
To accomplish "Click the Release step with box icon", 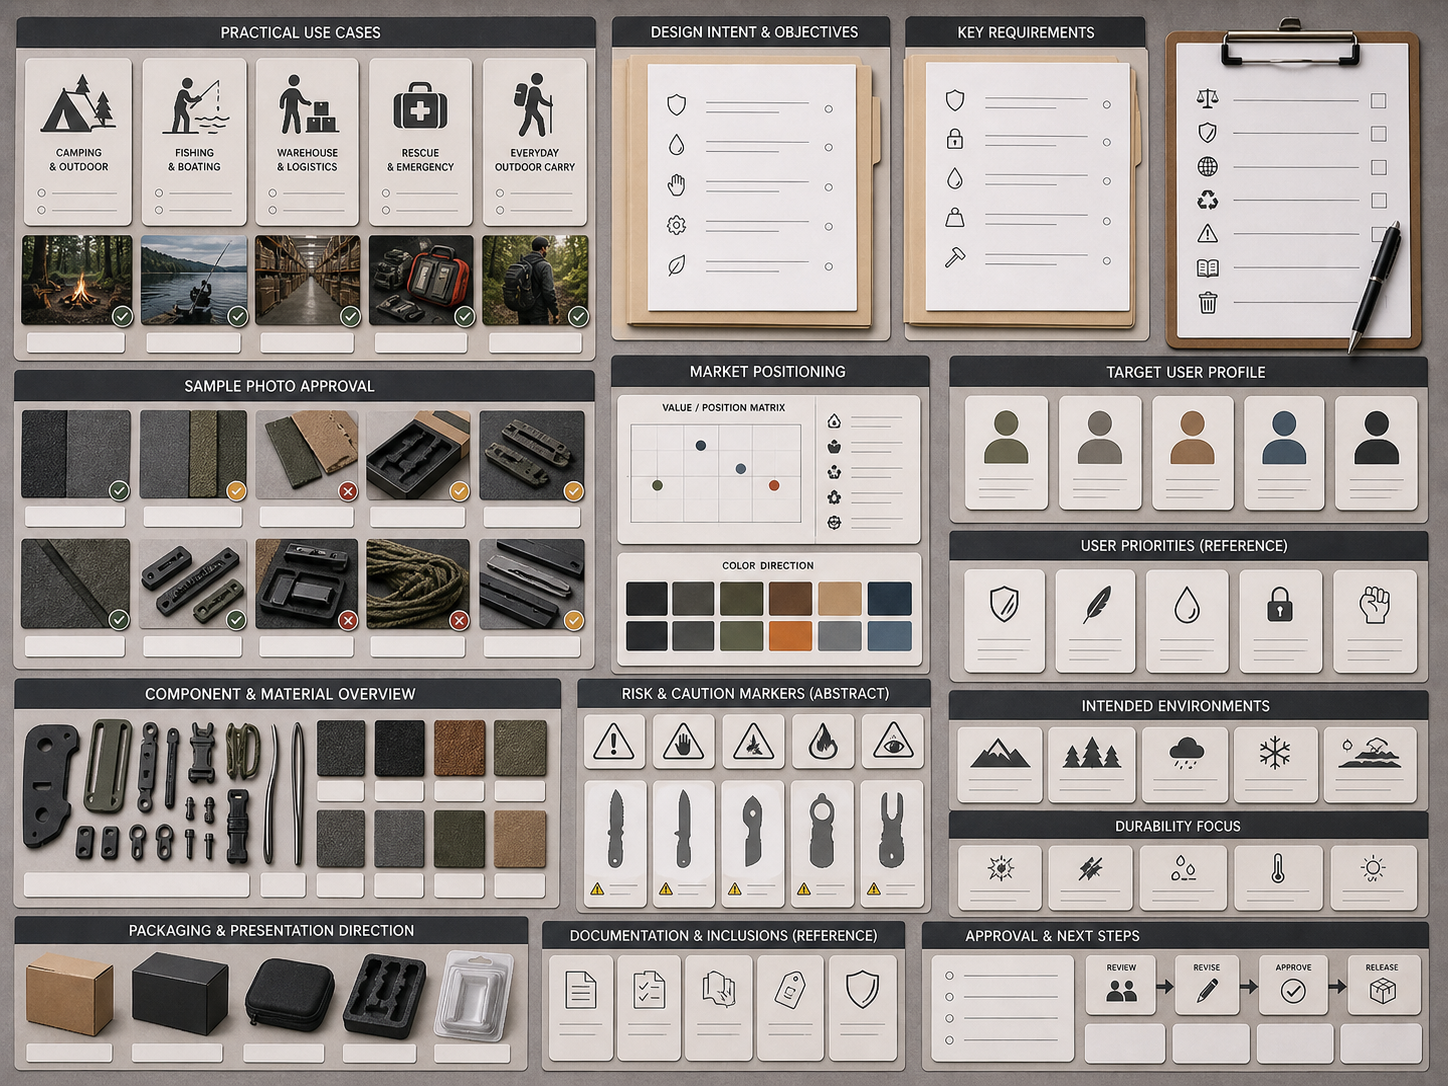I will 1382,985.
